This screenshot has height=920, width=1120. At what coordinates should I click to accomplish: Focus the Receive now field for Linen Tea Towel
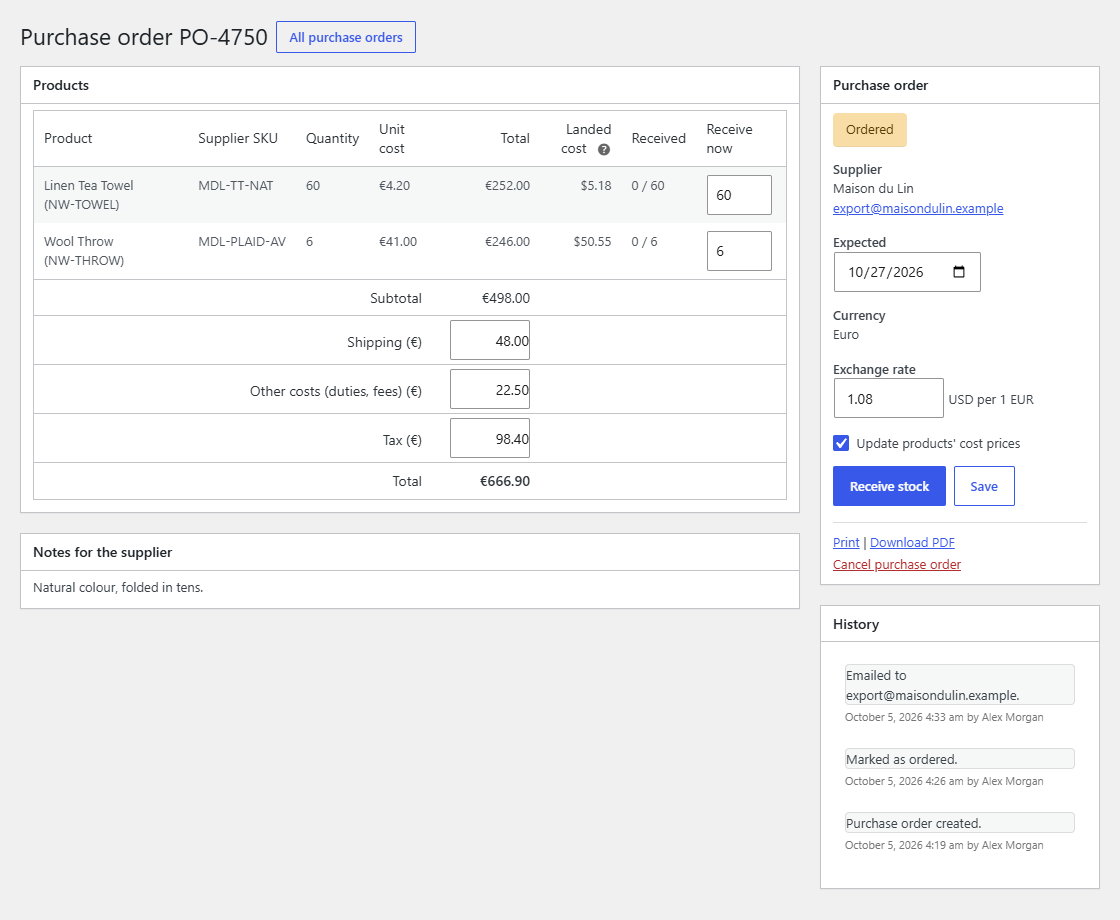click(739, 195)
